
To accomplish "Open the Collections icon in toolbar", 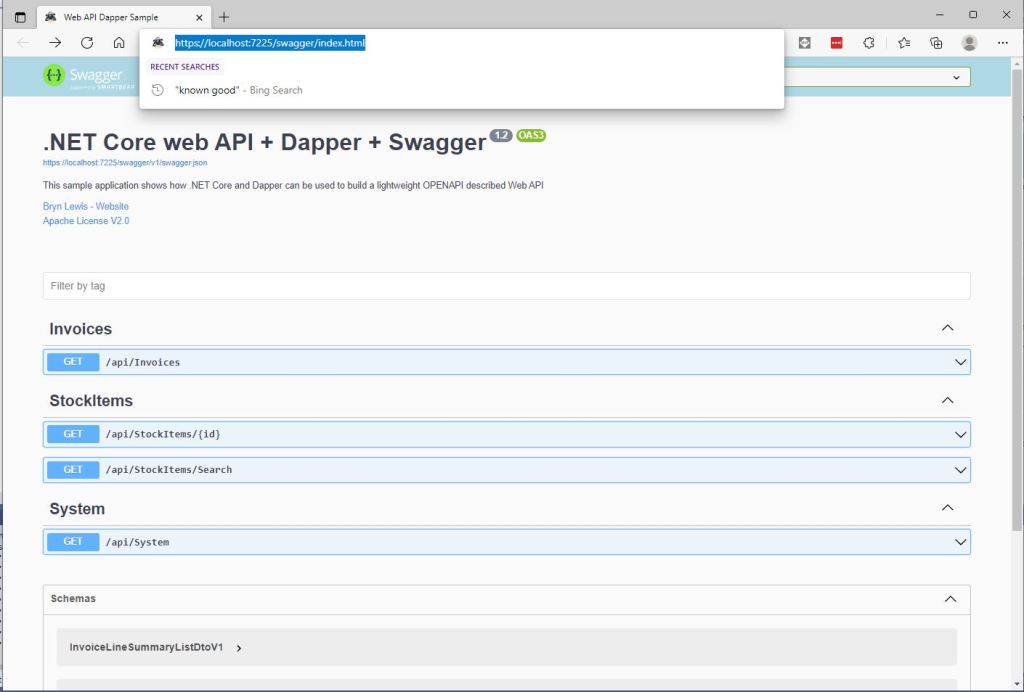I will point(936,43).
